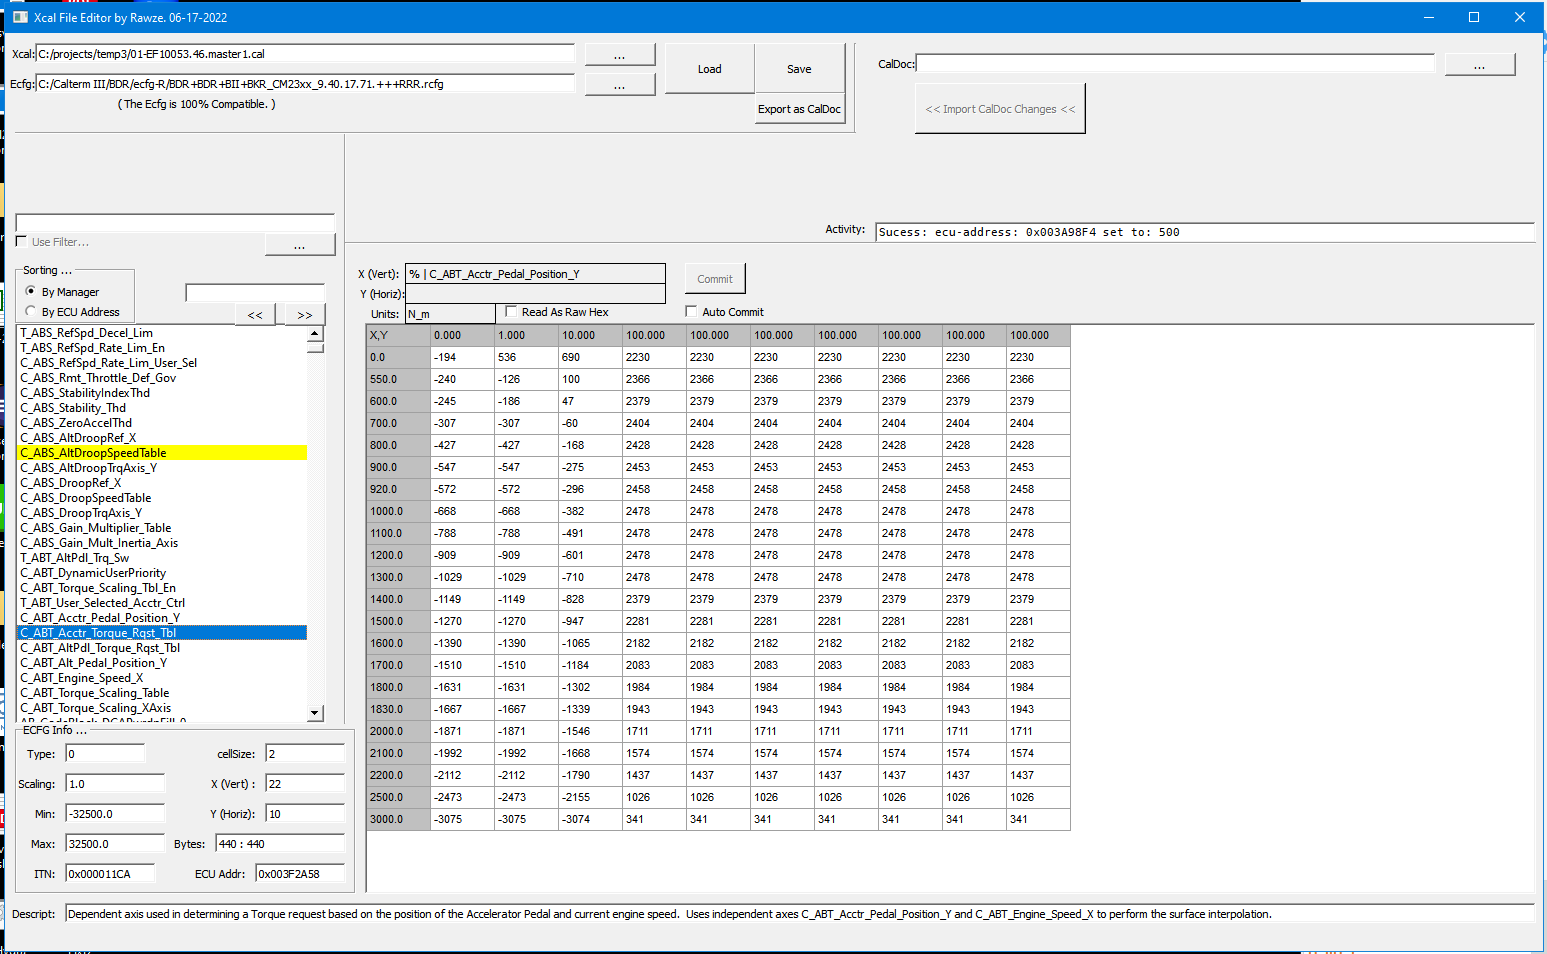
Task: Click the Ecfg file path field
Action: pos(305,84)
